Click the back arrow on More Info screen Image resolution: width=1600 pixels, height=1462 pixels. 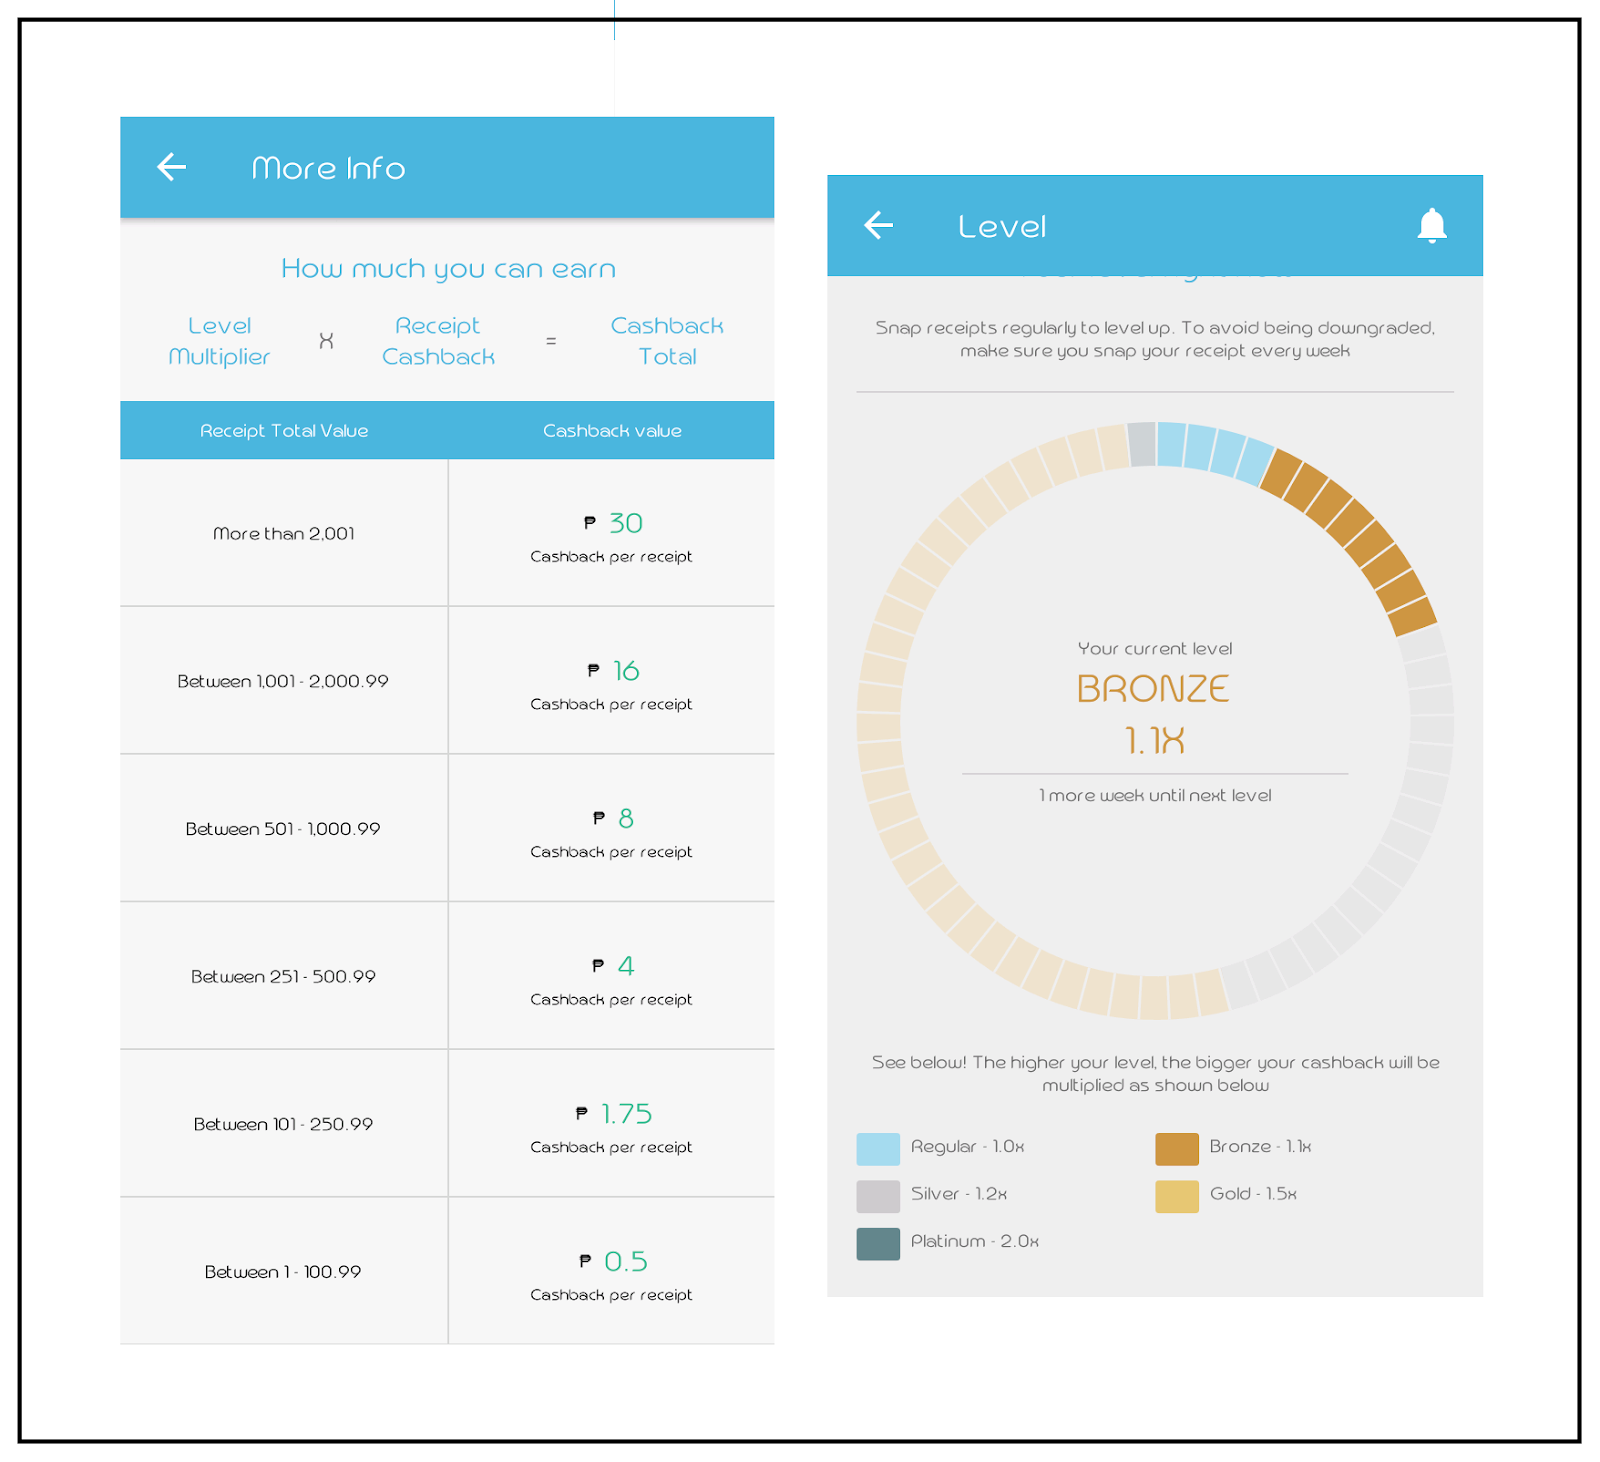point(170,167)
